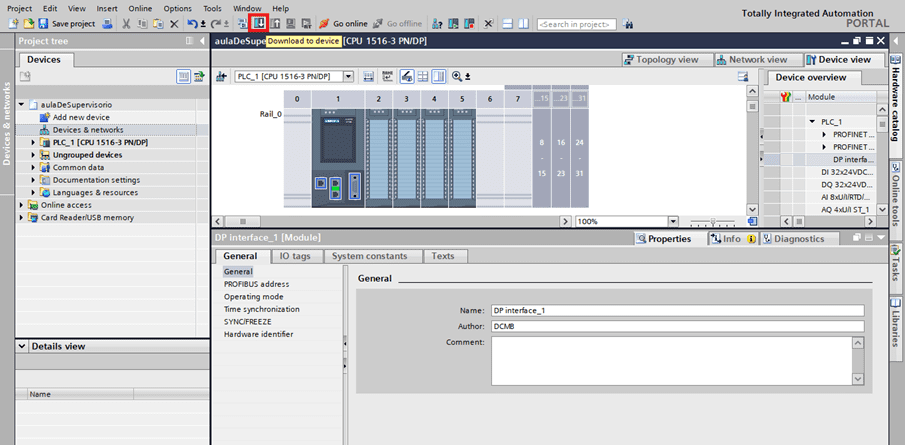Switch to Network view tab

tap(757, 59)
